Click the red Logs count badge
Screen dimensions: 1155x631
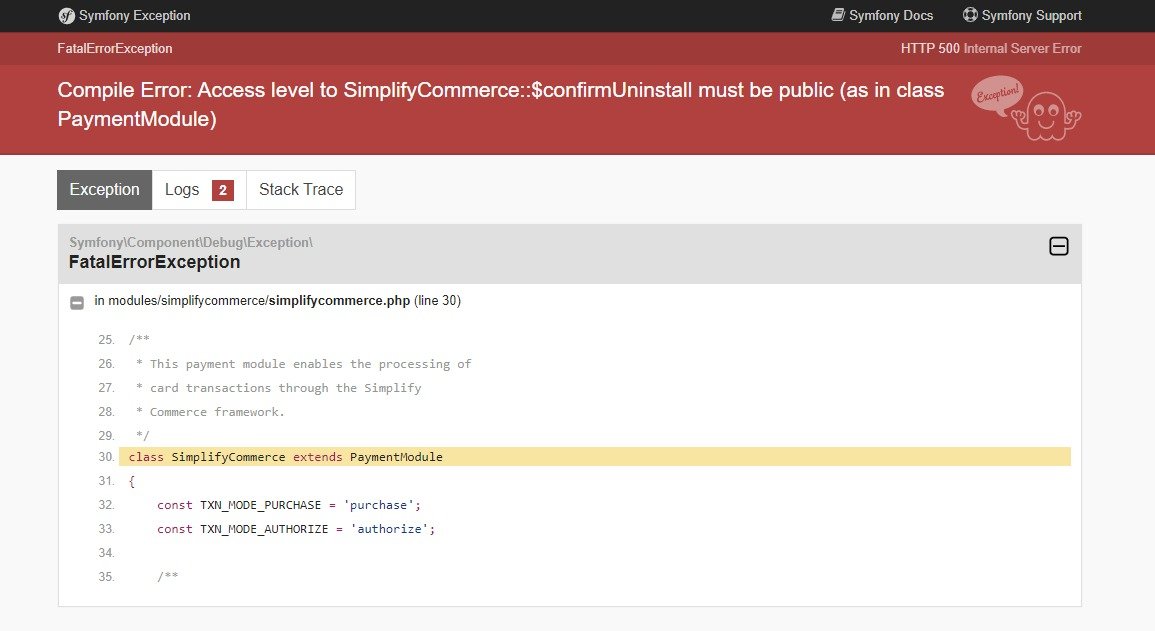[x=223, y=190]
